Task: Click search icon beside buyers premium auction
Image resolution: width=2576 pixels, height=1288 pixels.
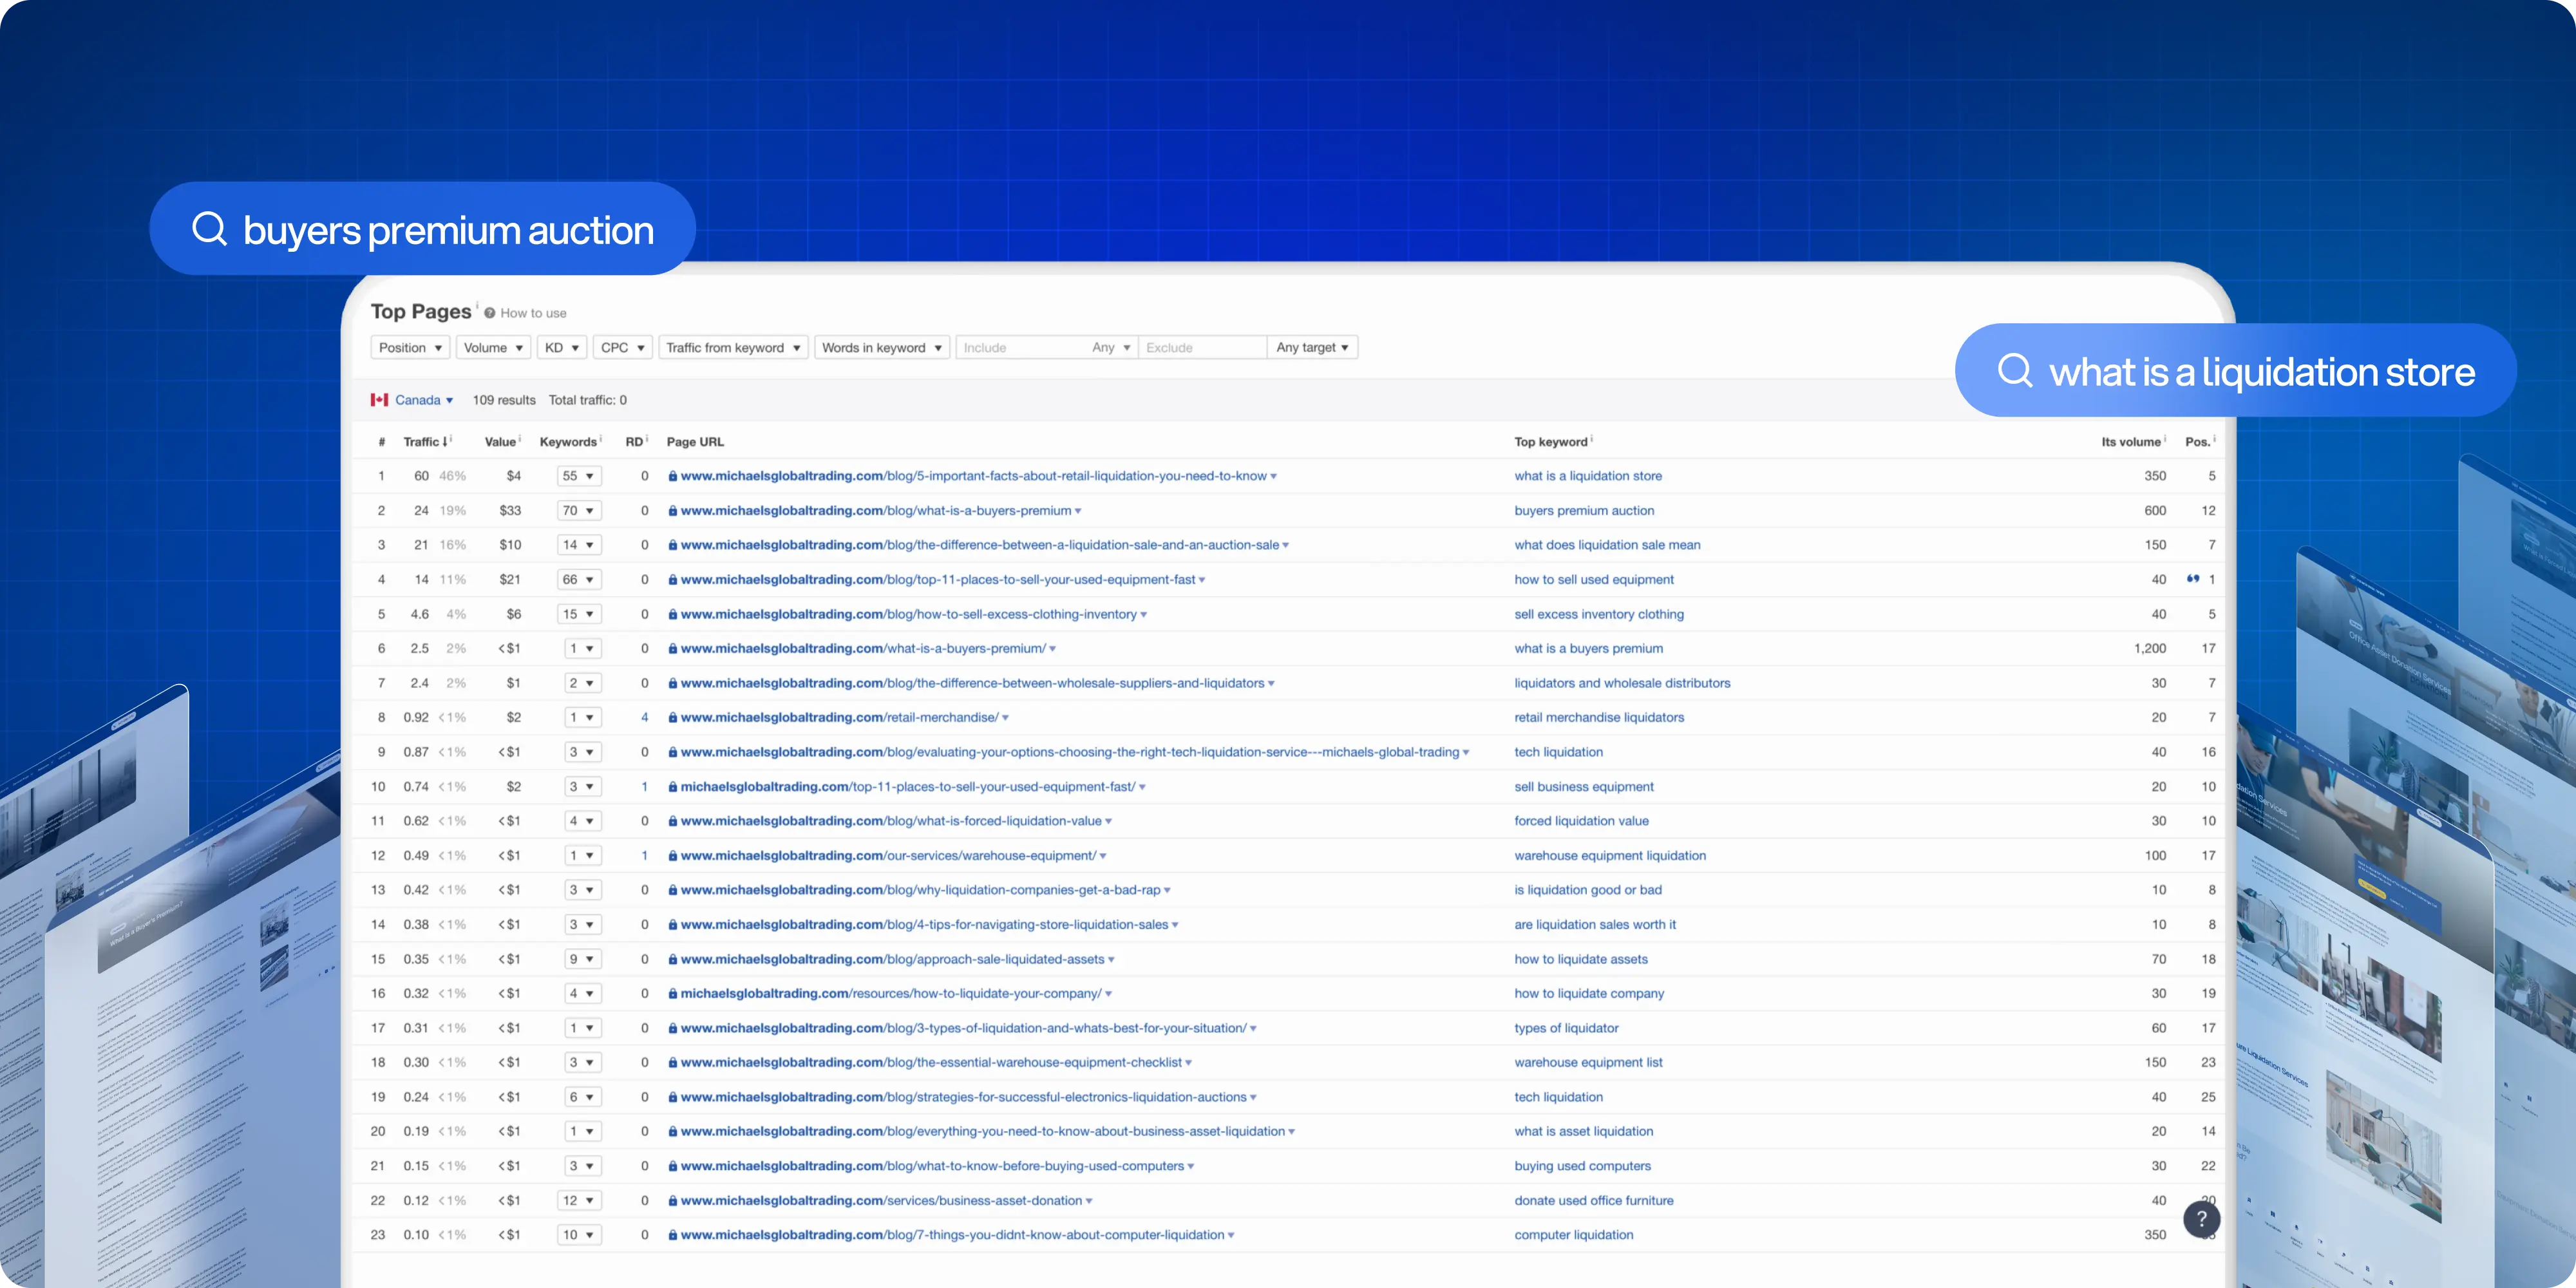Action: [x=210, y=229]
